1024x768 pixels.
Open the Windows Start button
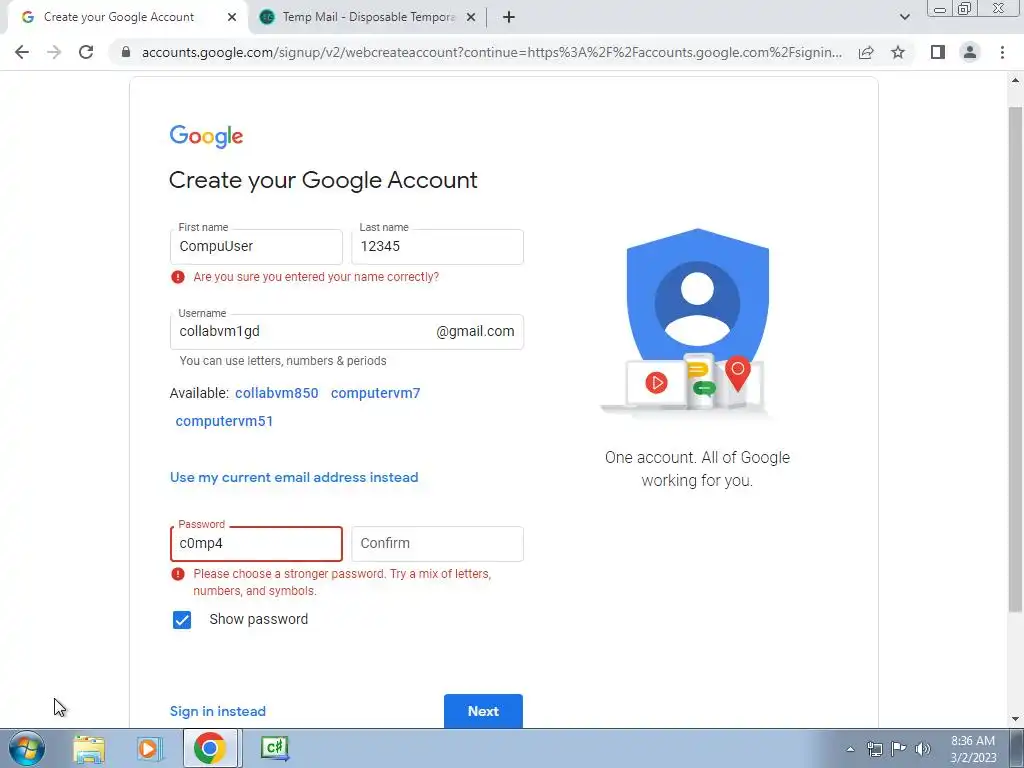coord(26,748)
